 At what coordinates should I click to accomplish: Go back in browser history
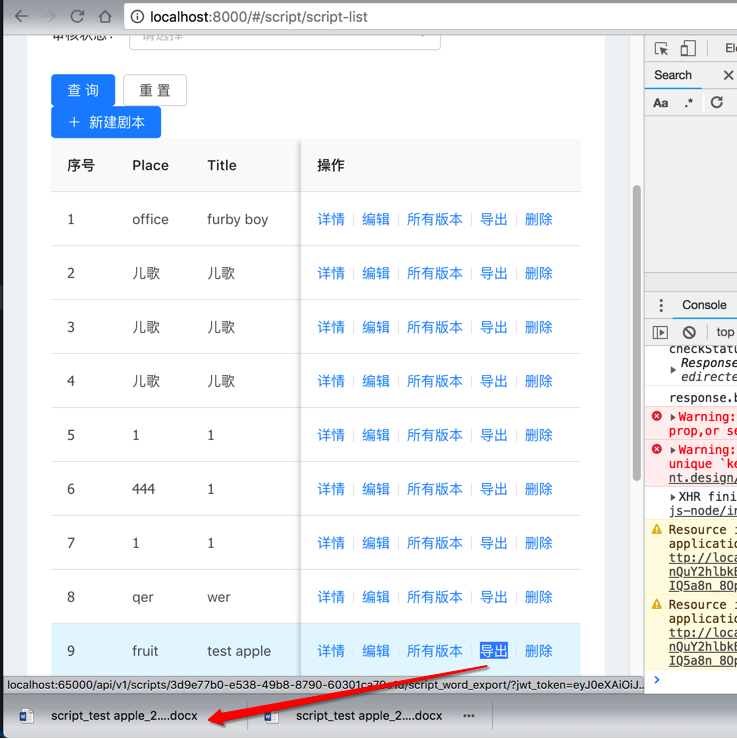[x=21, y=17]
